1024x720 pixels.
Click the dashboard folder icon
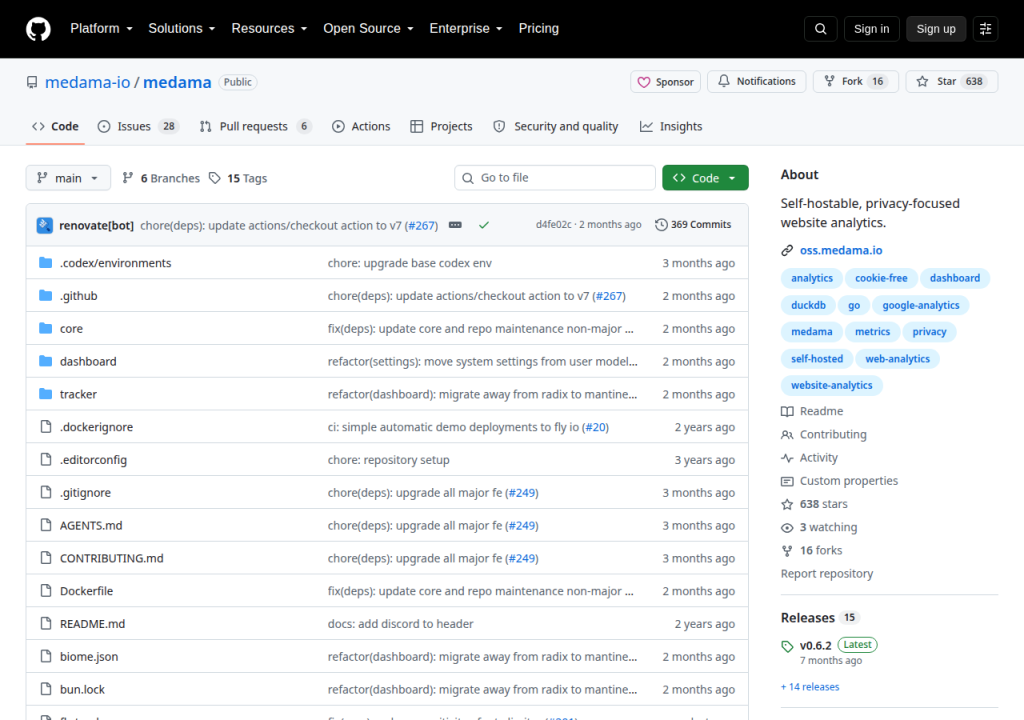[46, 361]
